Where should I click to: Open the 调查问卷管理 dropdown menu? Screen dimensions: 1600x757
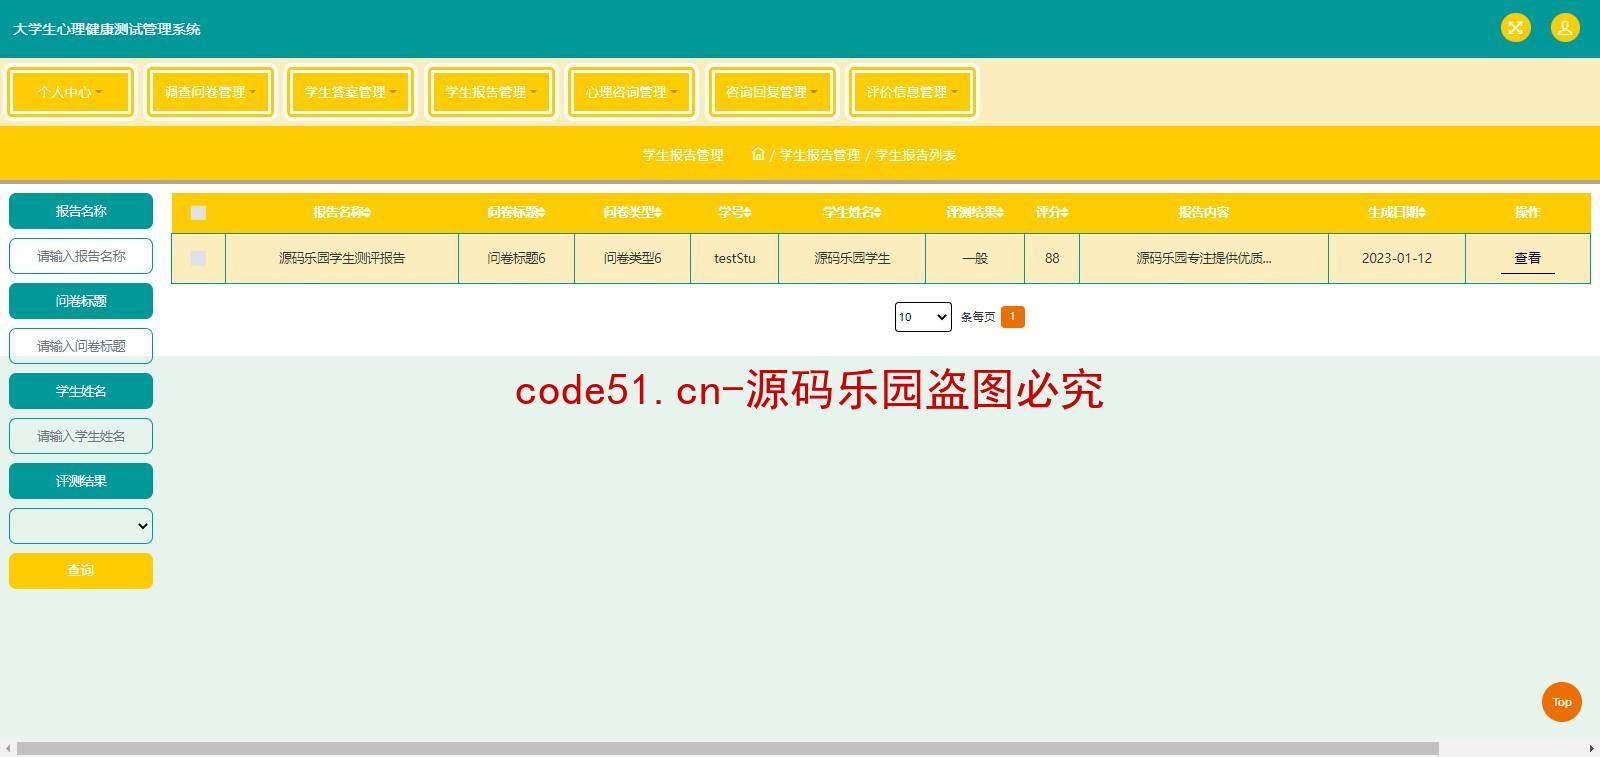coord(210,92)
